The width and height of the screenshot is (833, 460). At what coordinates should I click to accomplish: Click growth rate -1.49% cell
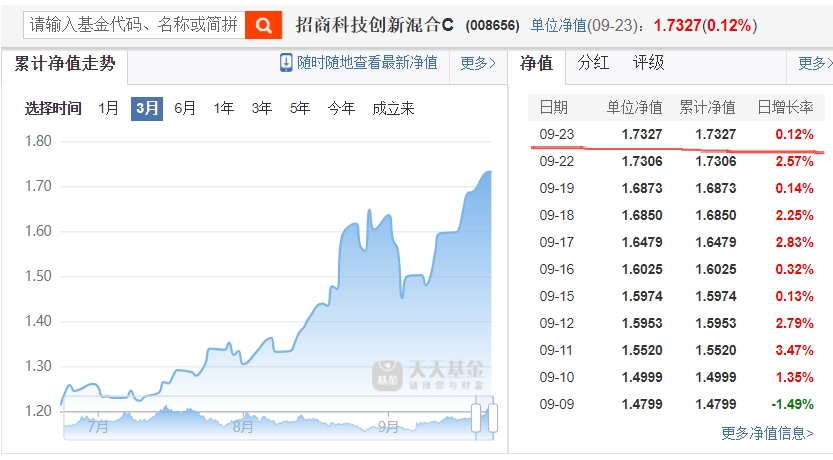click(792, 404)
